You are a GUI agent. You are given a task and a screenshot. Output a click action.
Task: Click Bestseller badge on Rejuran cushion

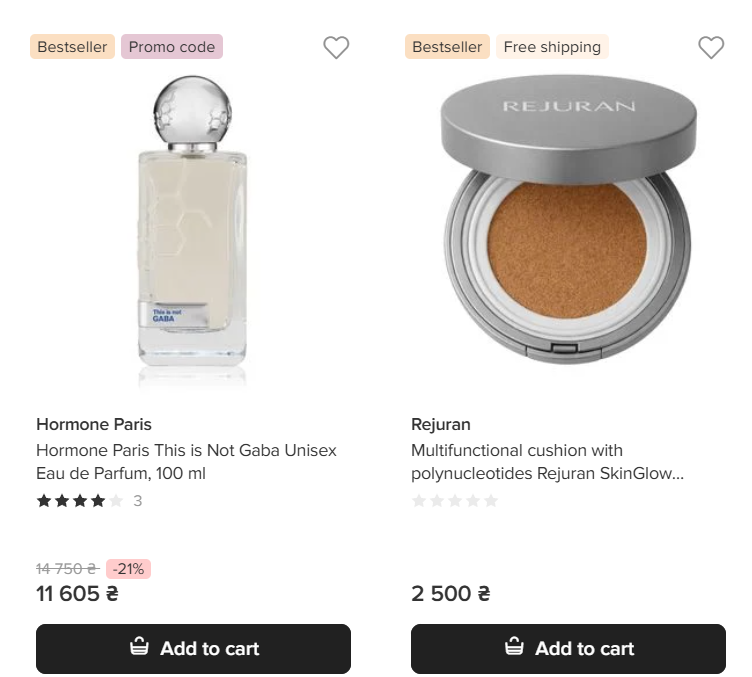click(x=447, y=47)
